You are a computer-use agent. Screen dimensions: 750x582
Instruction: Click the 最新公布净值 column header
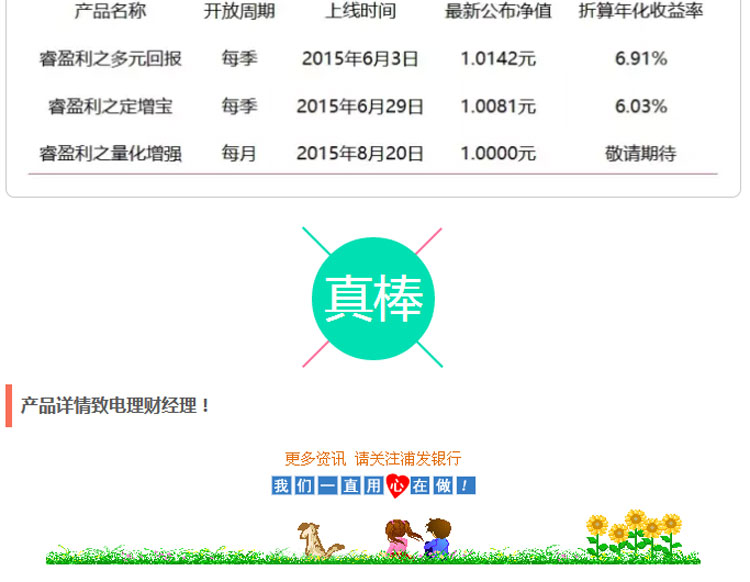(x=498, y=12)
